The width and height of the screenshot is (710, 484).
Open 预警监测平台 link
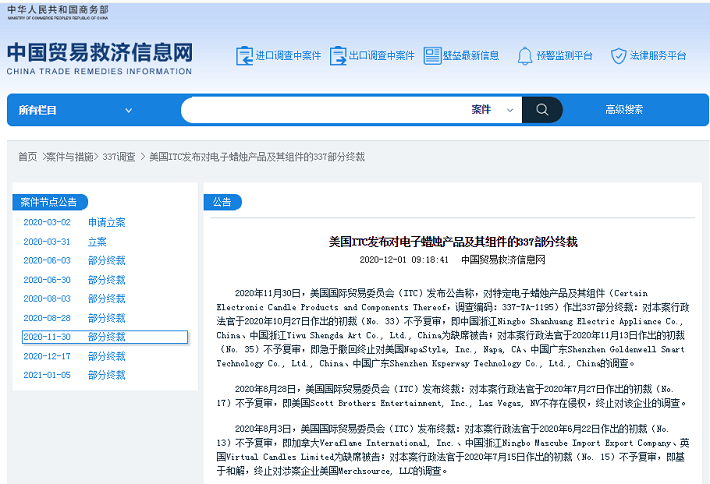click(564, 56)
